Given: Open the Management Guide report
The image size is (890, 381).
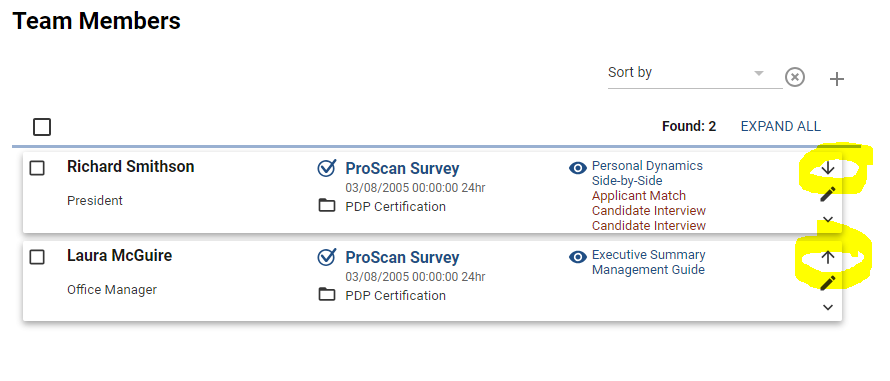Looking at the screenshot, I should pyautogui.click(x=648, y=270).
